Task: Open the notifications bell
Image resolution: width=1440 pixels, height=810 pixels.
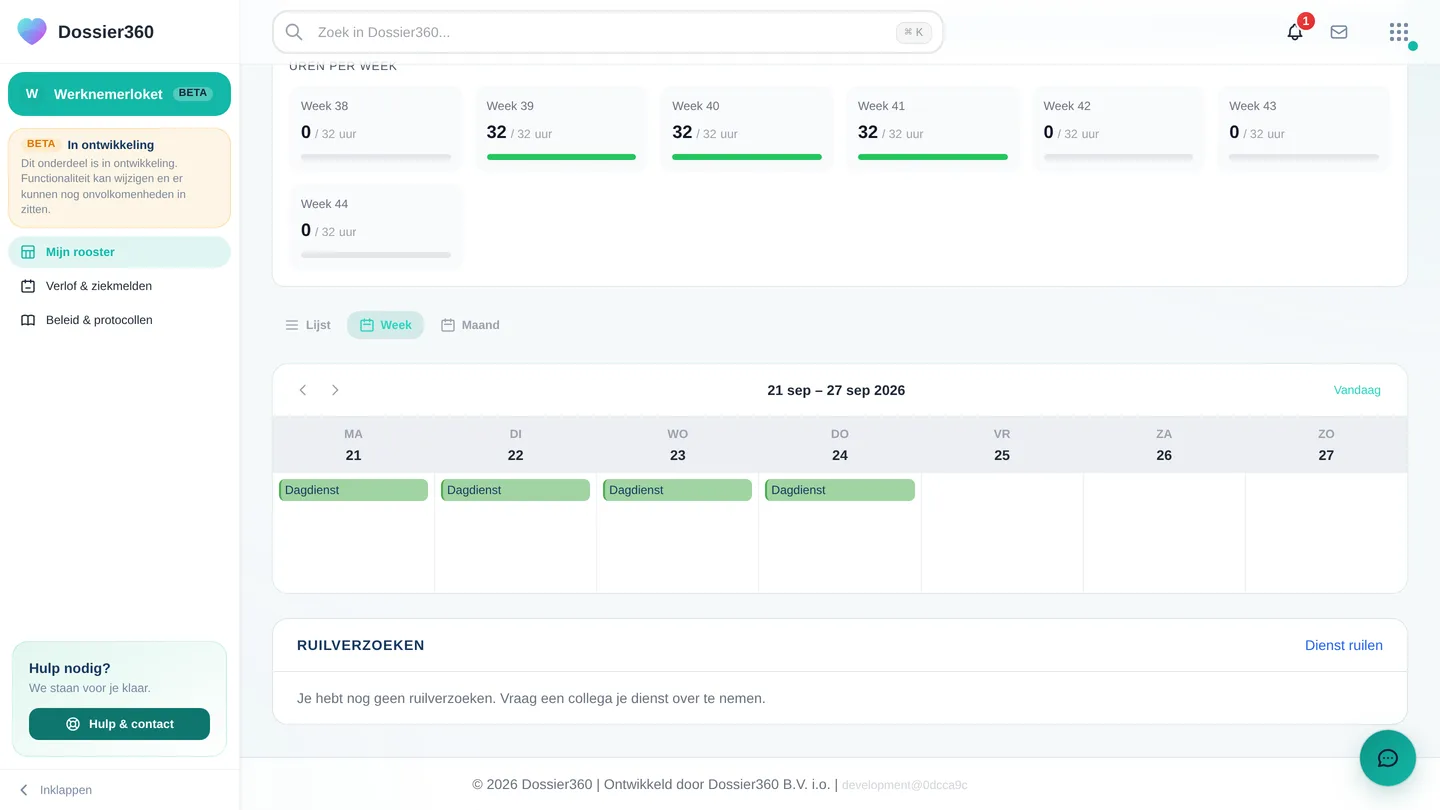Action: coord(1295,32)
